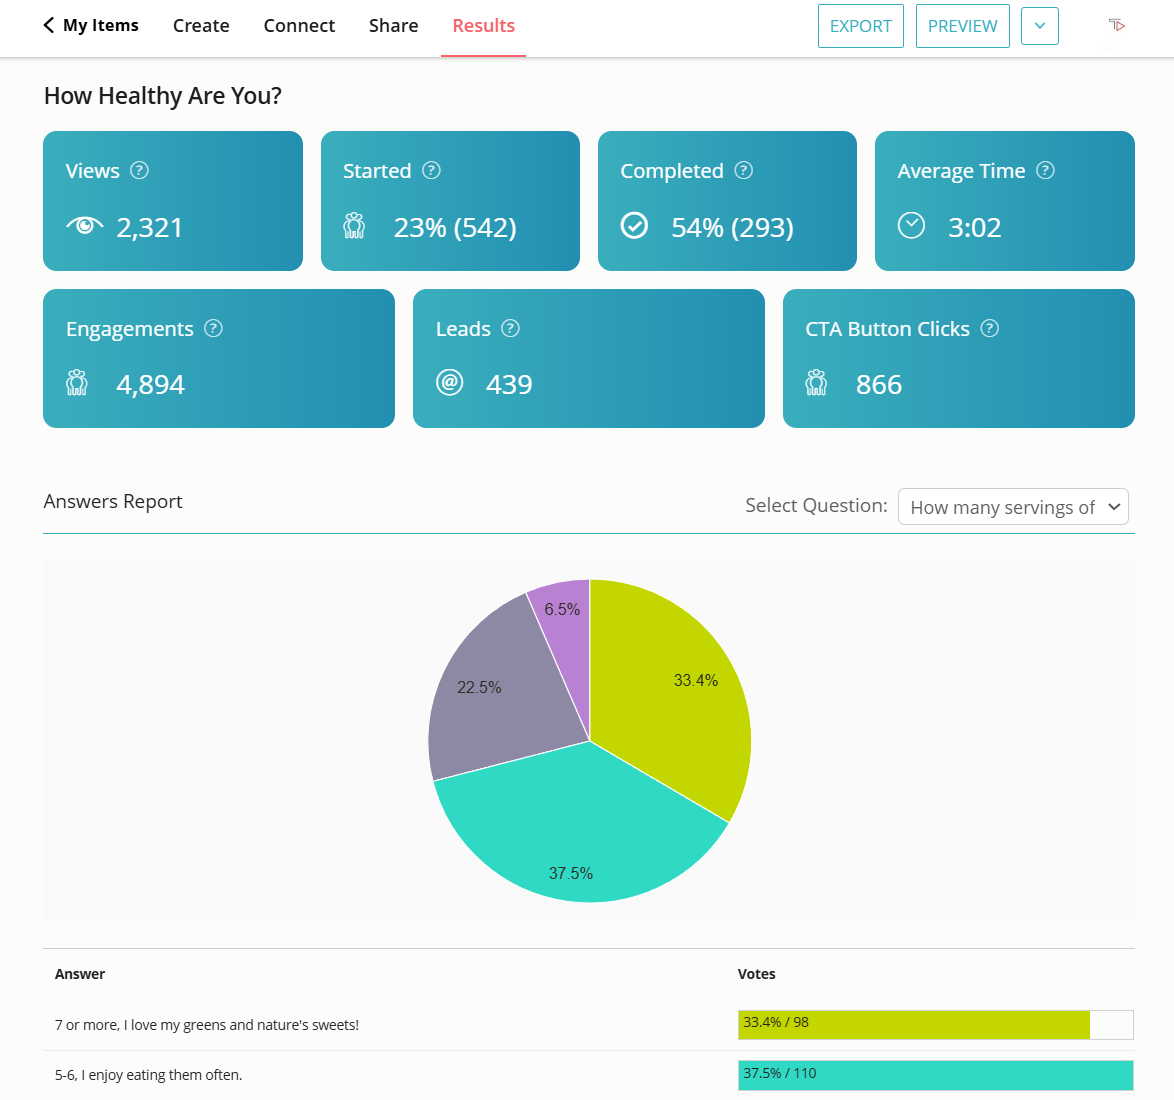Click the people icon on Engagements card
Screen dimensions: 1174x1100
pos(79,383)
